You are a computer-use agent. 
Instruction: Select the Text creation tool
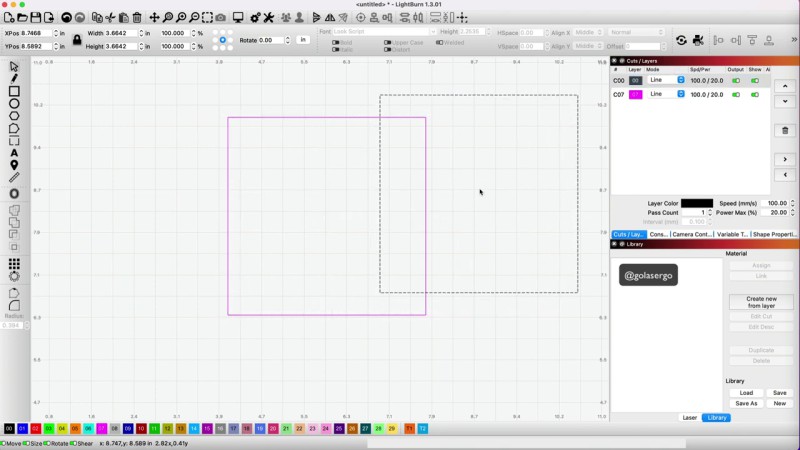point(14,153)
